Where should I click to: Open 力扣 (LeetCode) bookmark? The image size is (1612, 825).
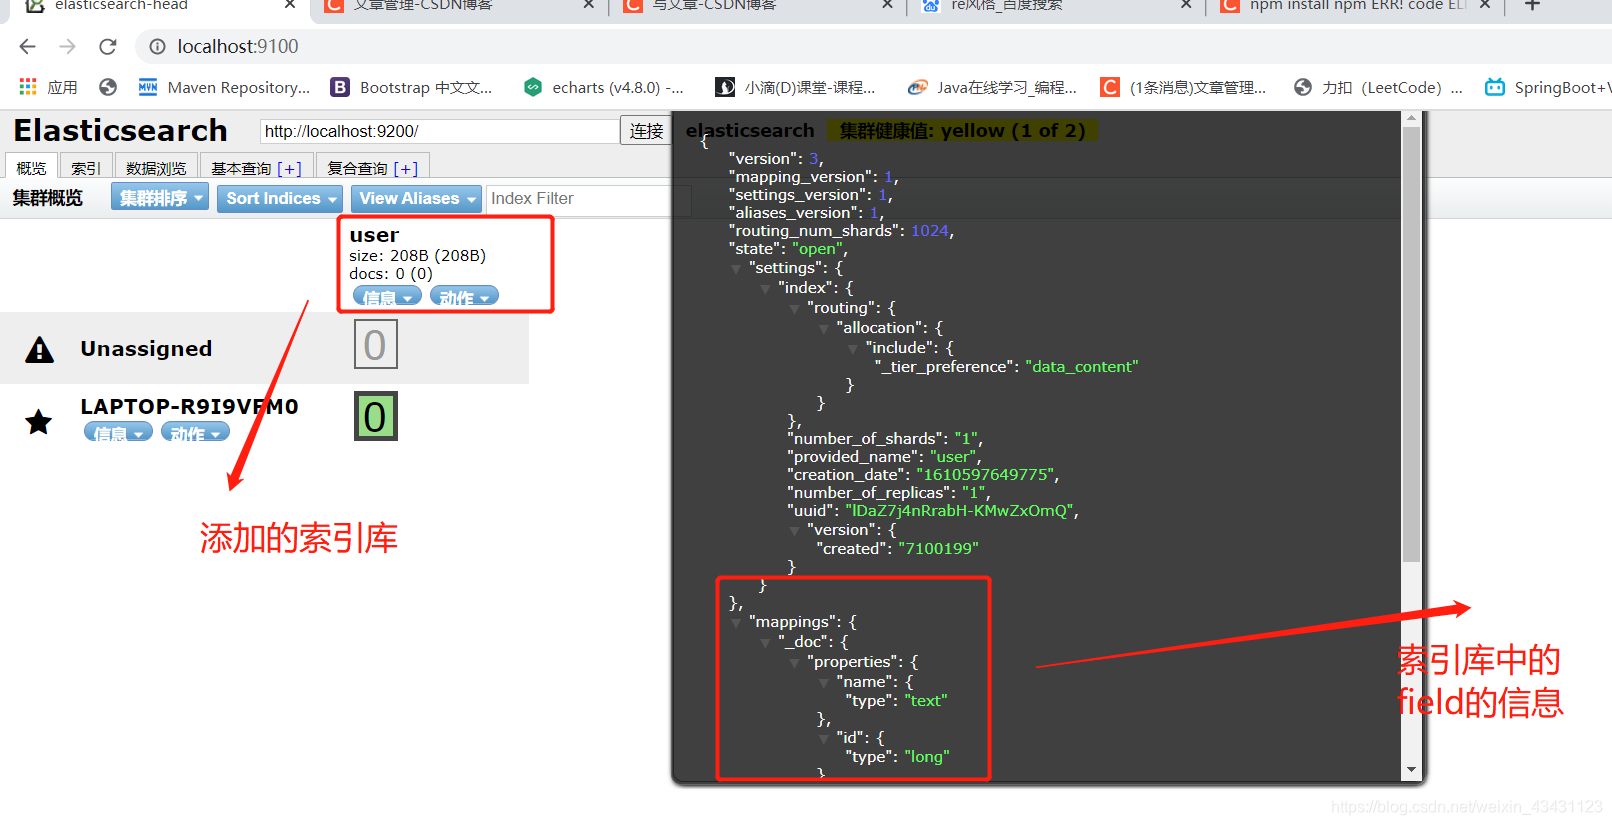1378,87
